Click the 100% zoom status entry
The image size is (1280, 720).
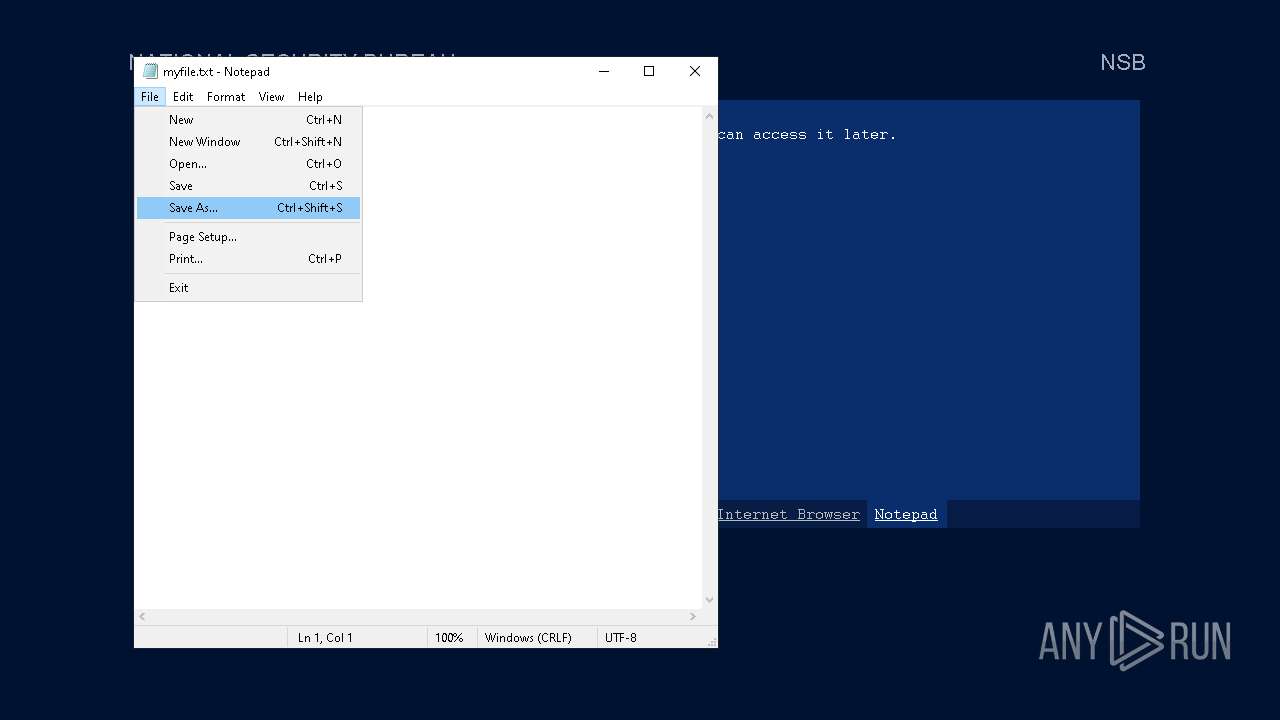(x=449, y=637)
